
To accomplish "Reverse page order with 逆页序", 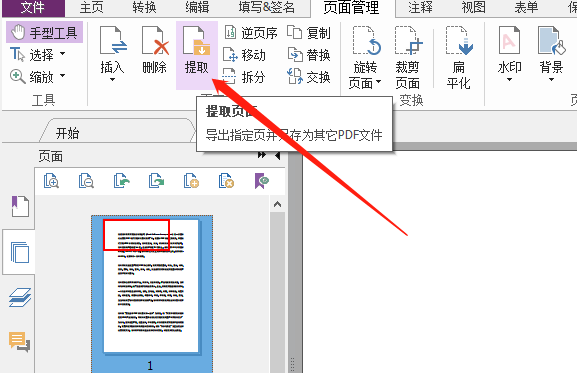I will (251, 33).
